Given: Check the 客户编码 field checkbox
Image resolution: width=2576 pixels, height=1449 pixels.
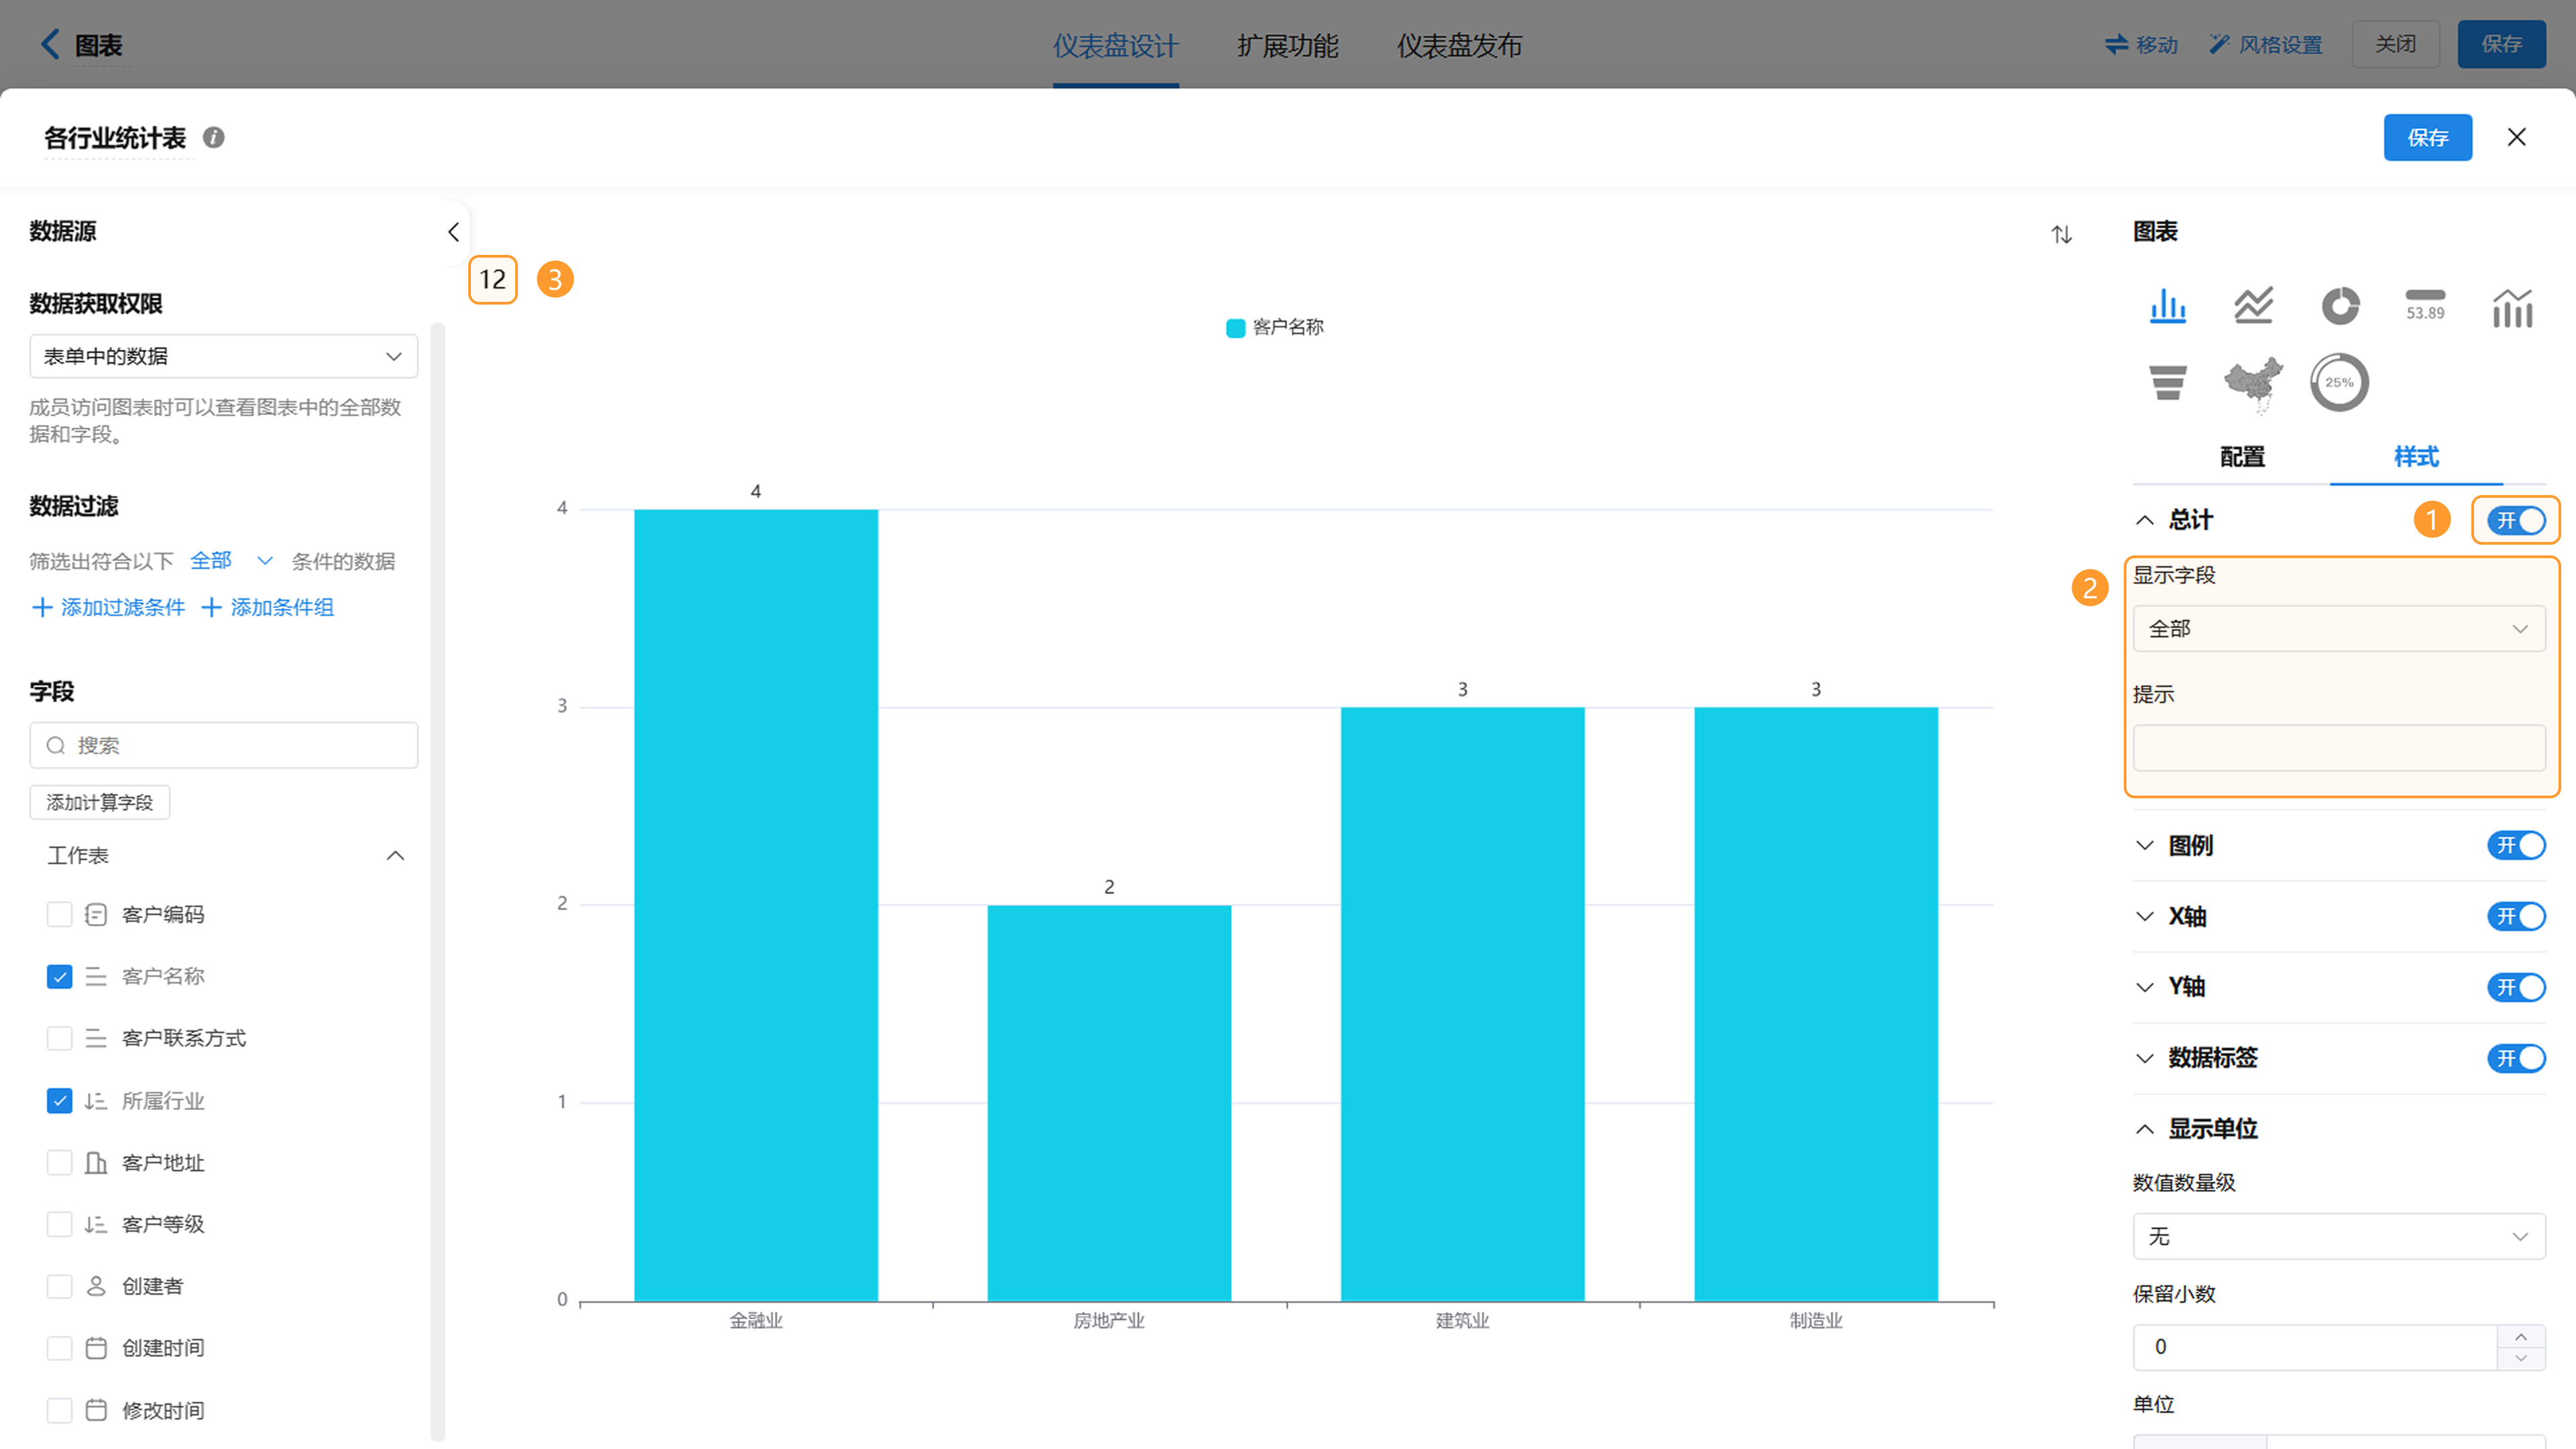Looking at the screenshot, I should coord(59,914).
